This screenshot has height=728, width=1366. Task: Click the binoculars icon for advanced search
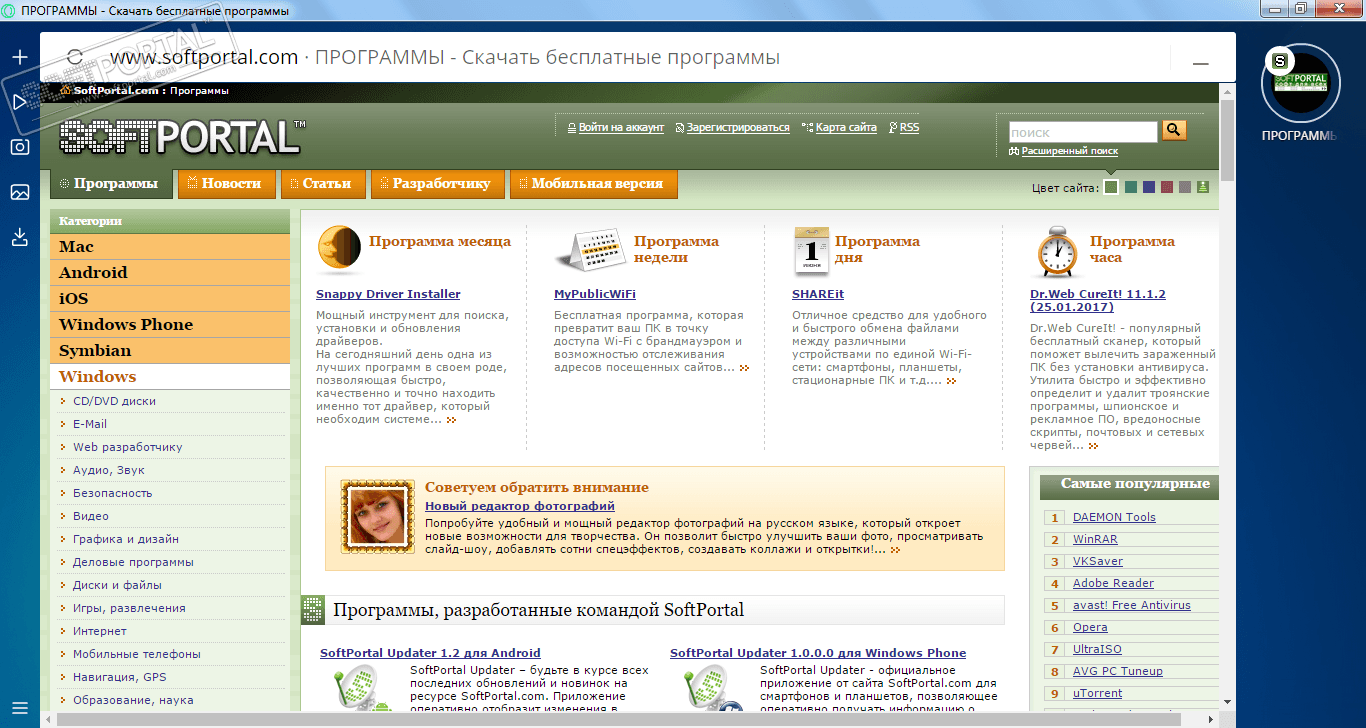pos(1014,152)
